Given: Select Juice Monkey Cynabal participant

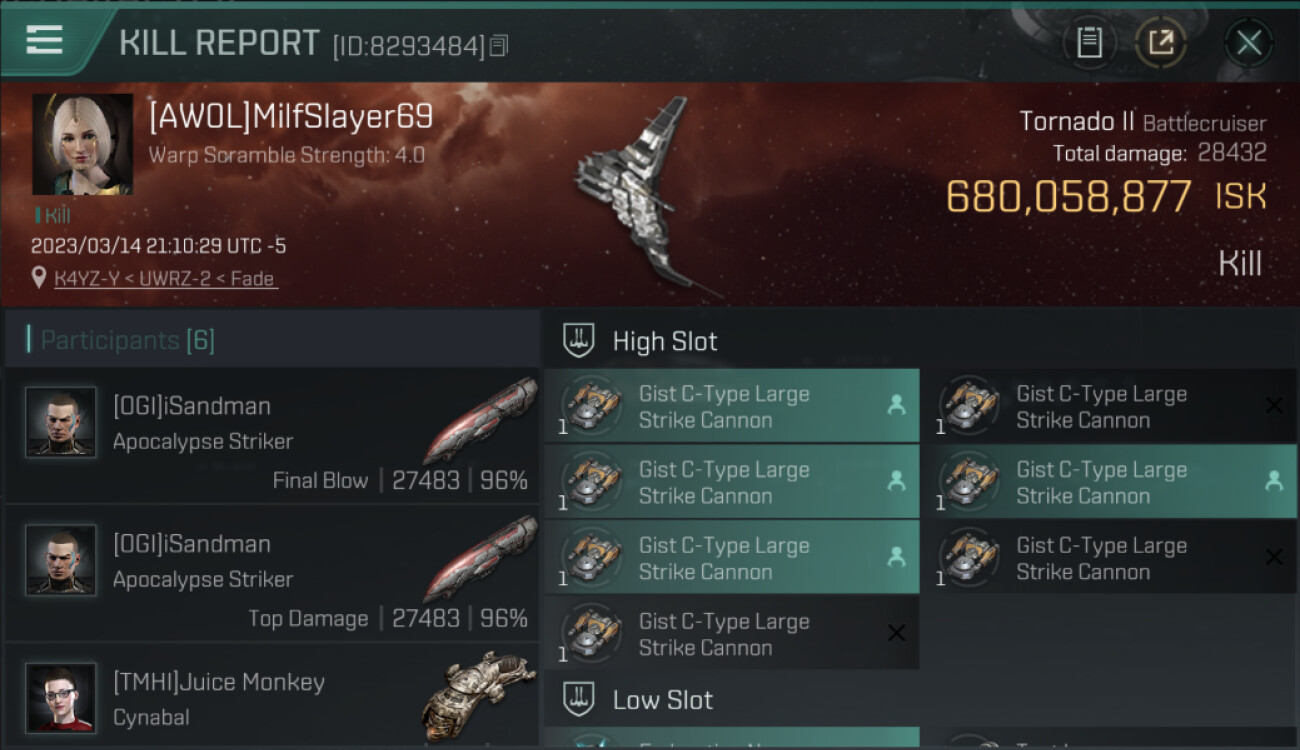Looking at the screenshot, I should coord(272,697).
